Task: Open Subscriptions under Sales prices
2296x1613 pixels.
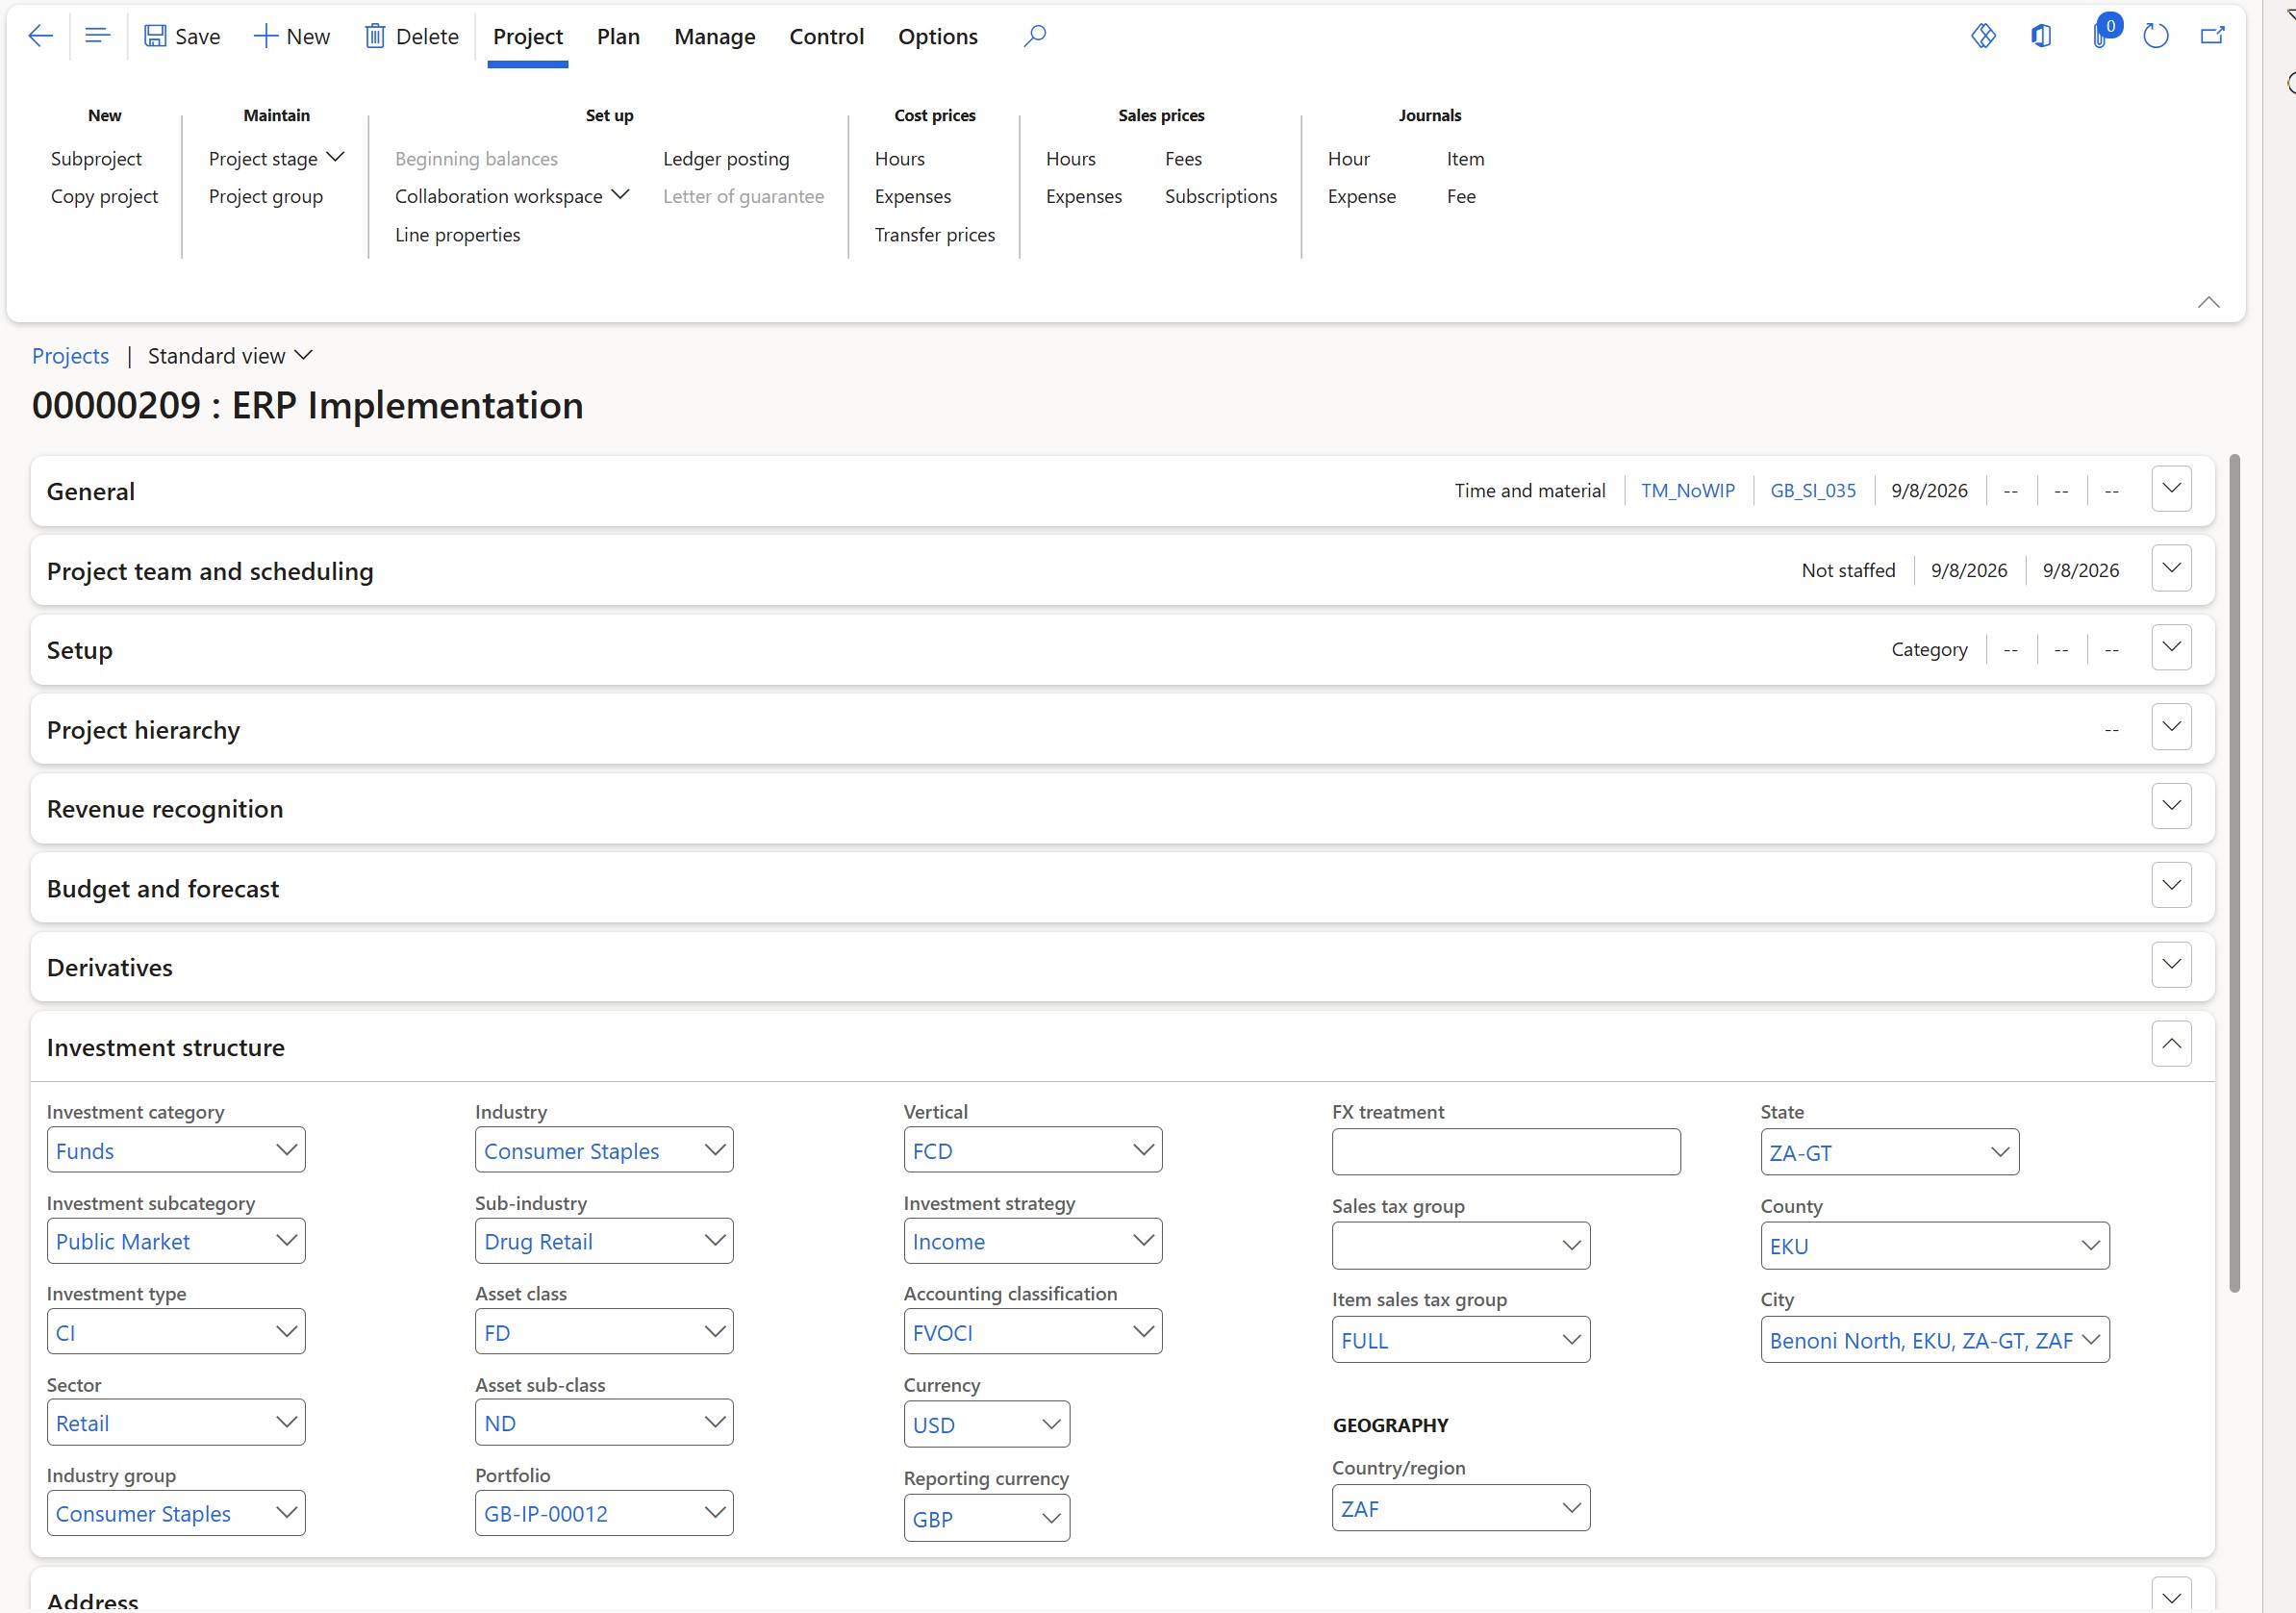Action: 1220,196
